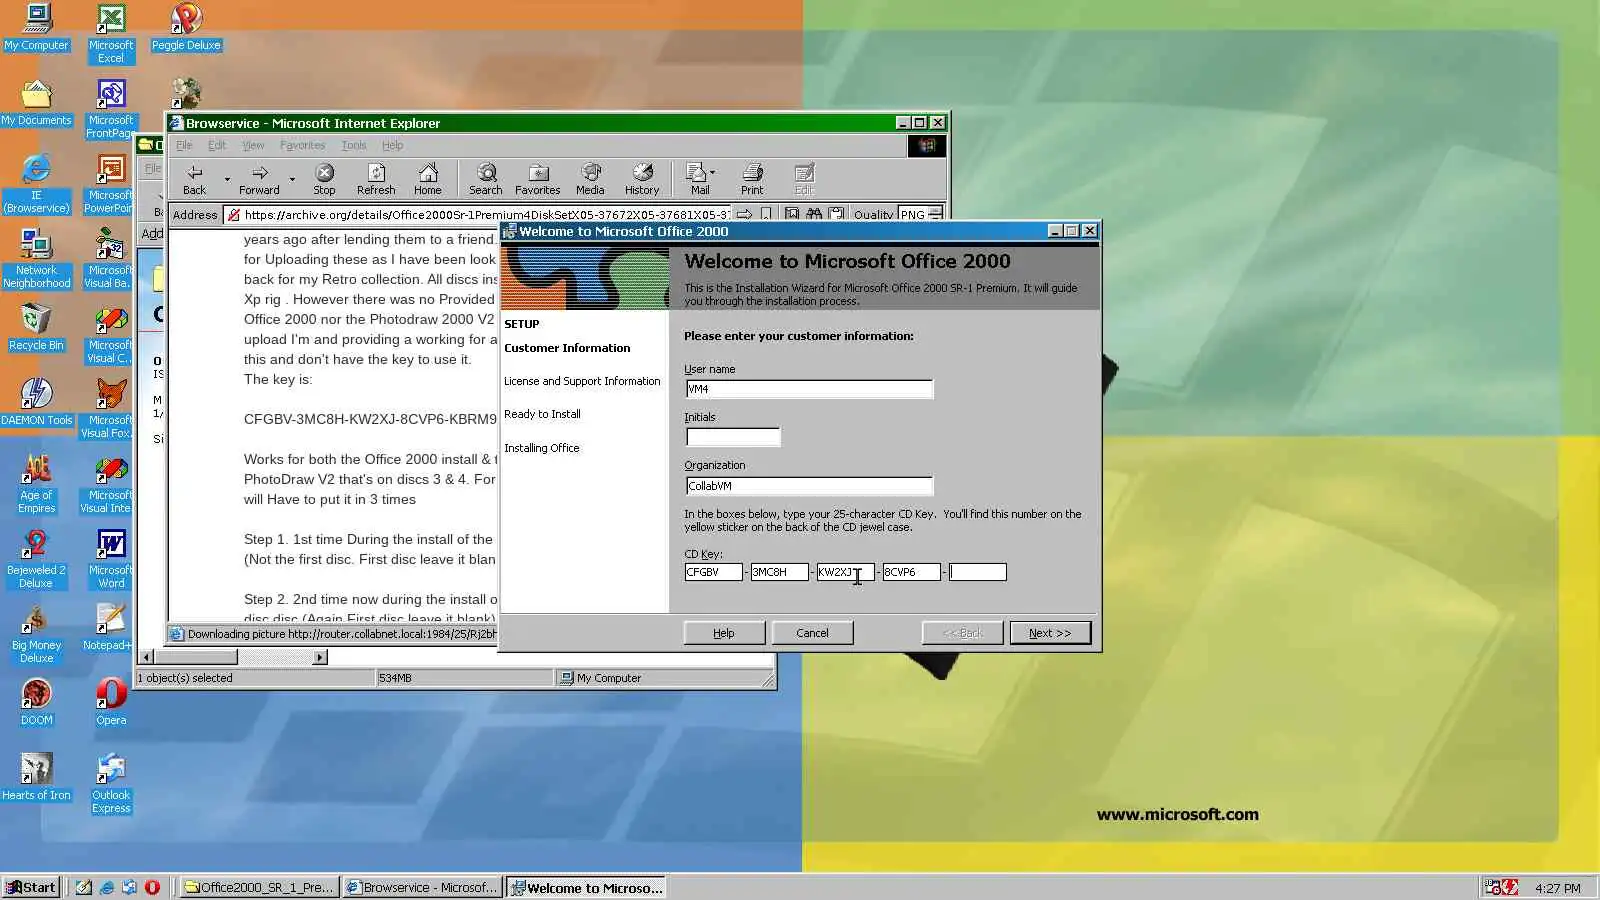The height and width of the screenshot is (900, 1600).
Task: Open the Favorites menu in Internet Explorer
Action: coord(302,145)
